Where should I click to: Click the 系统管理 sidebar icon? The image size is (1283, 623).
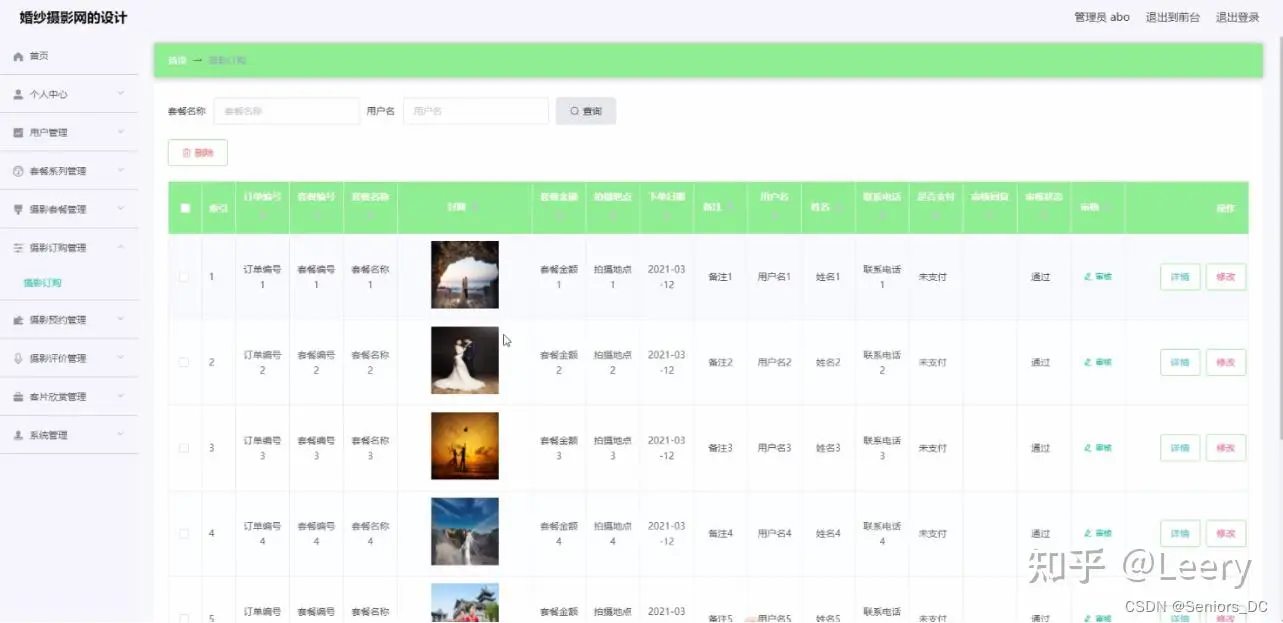(x=18, y=436)
